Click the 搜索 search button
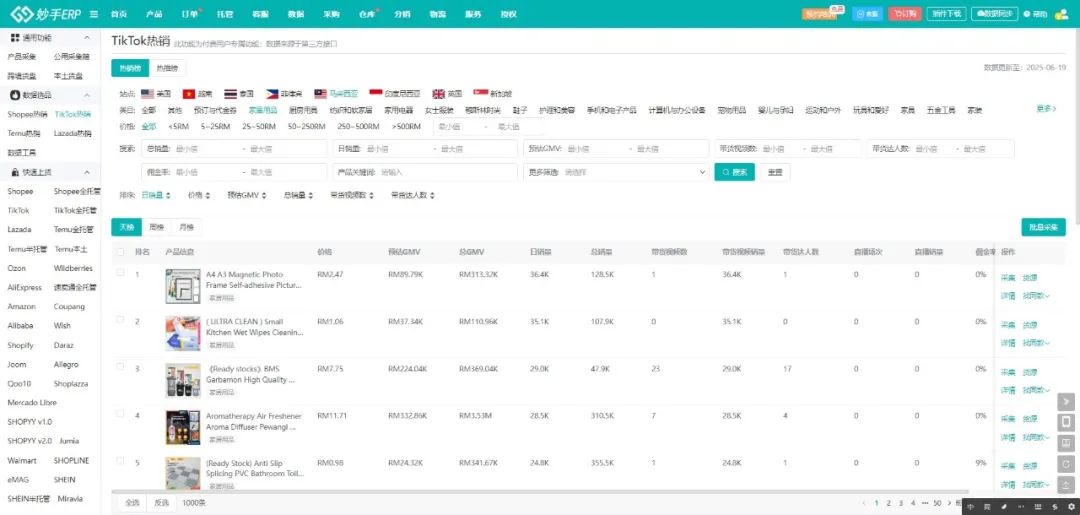This screenshot has width=1080, height=515. 734,172
